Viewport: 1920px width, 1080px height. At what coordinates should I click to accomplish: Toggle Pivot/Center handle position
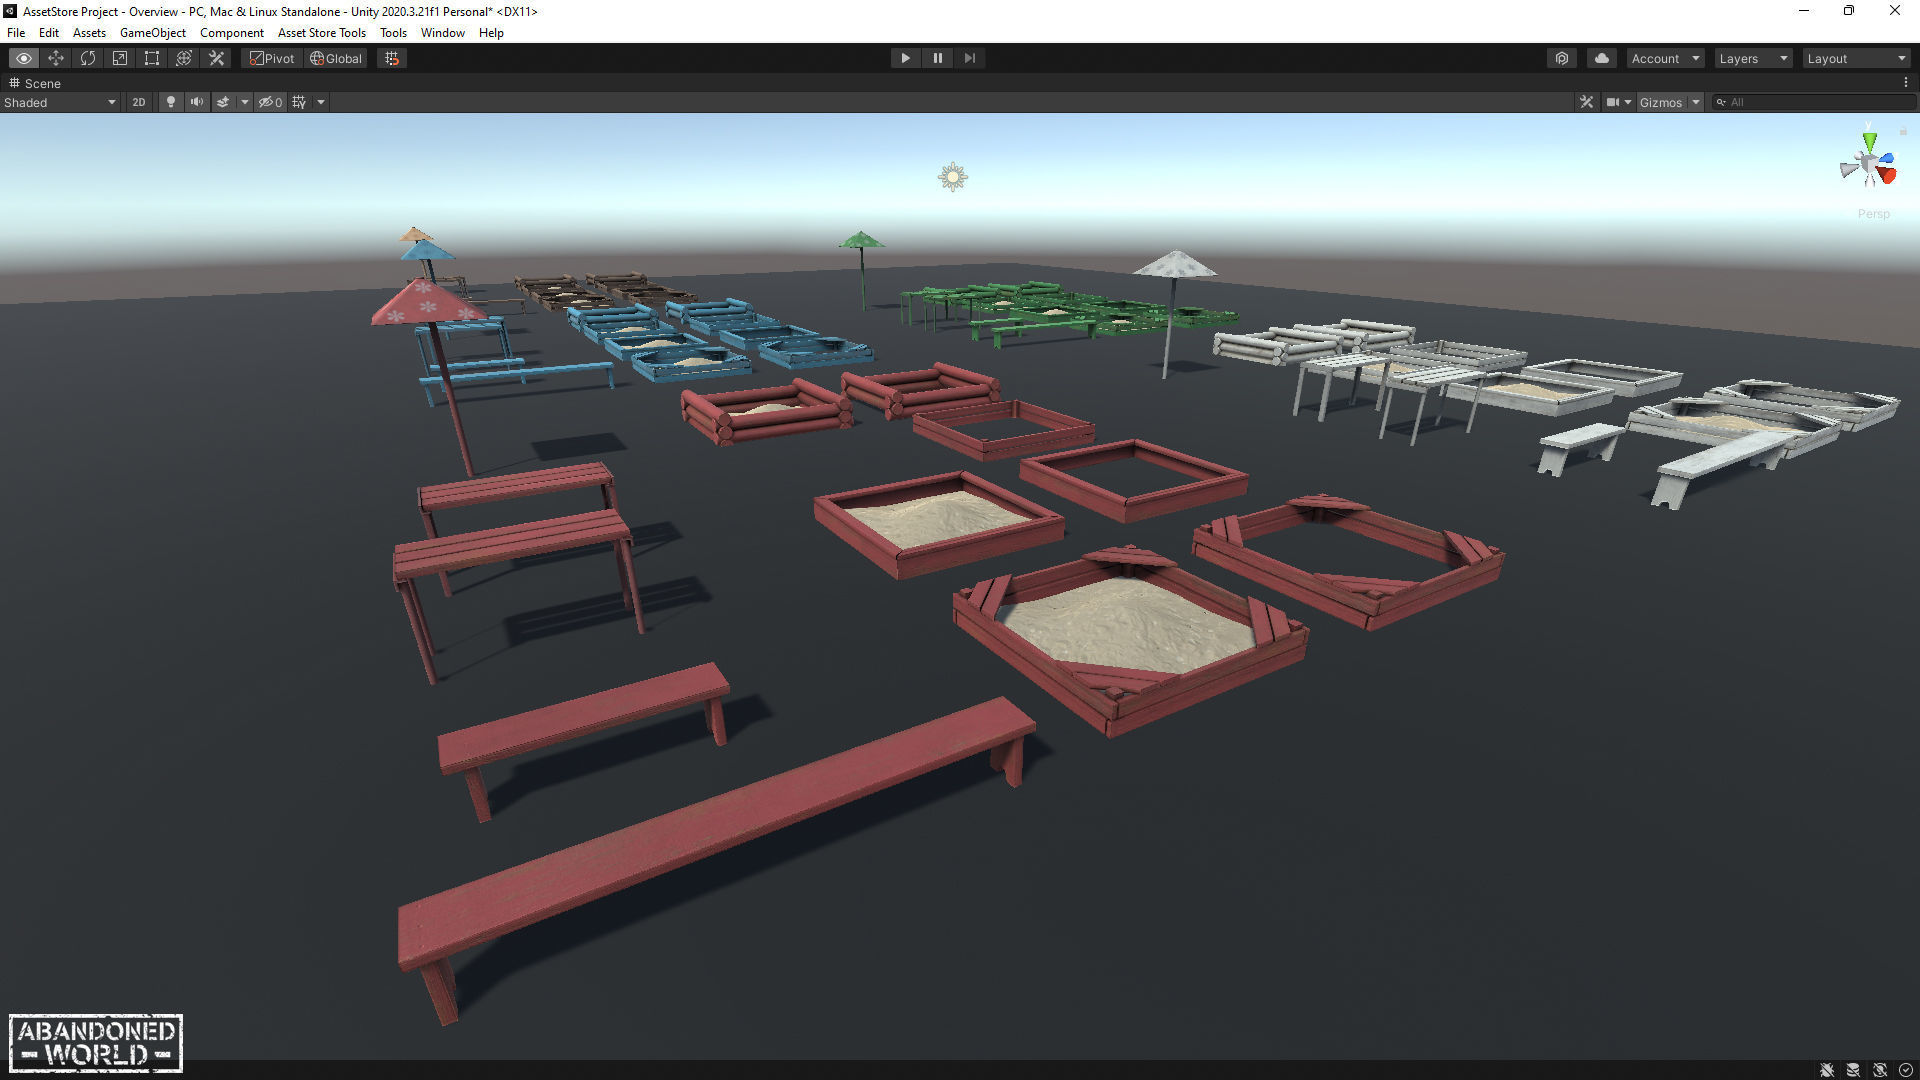click(x=272, y=58)
